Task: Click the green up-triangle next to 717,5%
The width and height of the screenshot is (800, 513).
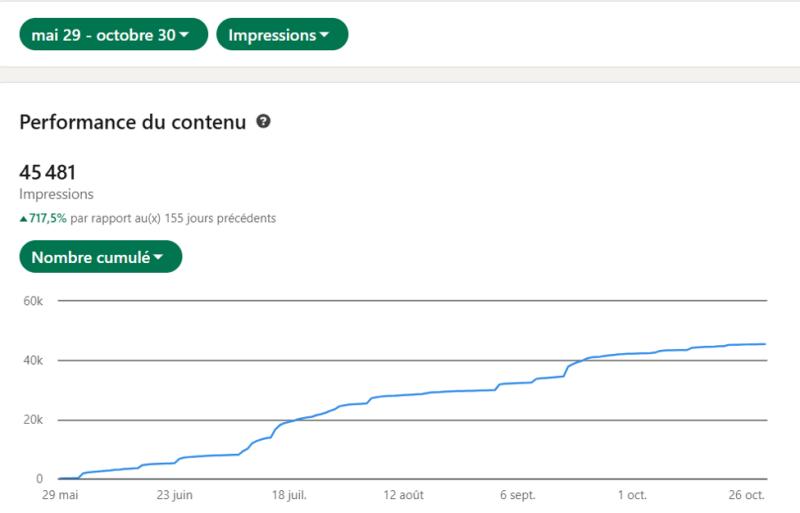Action: click(x=23, y=218)
